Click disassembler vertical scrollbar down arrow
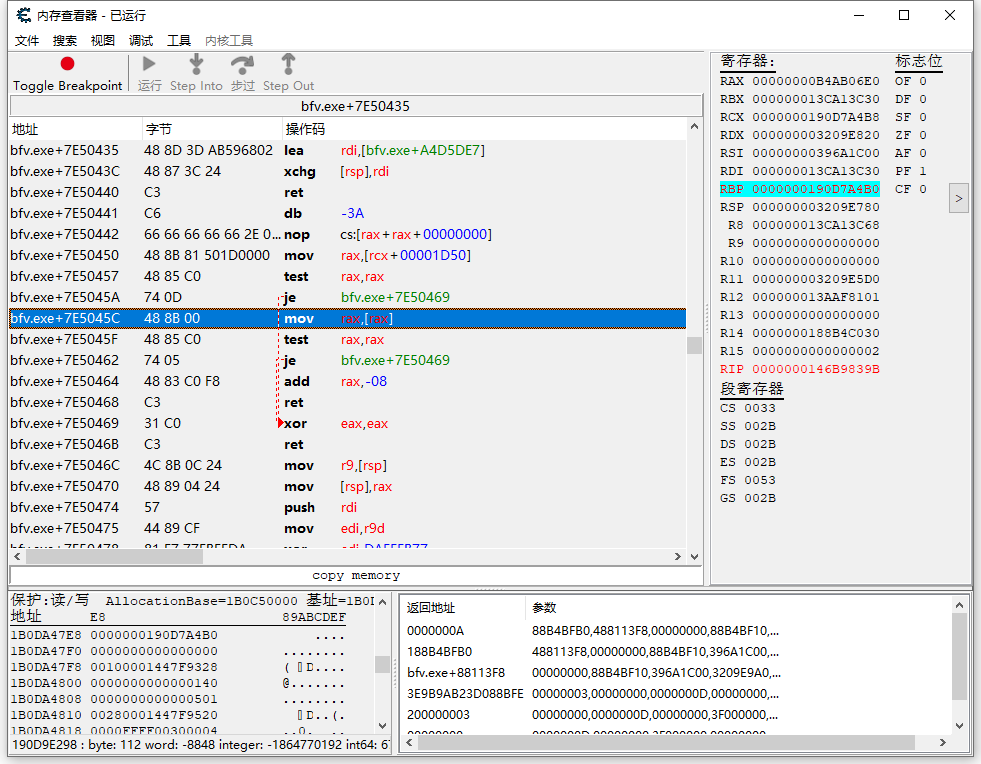Screen dimensions: 981x764 tap(694, 556)
